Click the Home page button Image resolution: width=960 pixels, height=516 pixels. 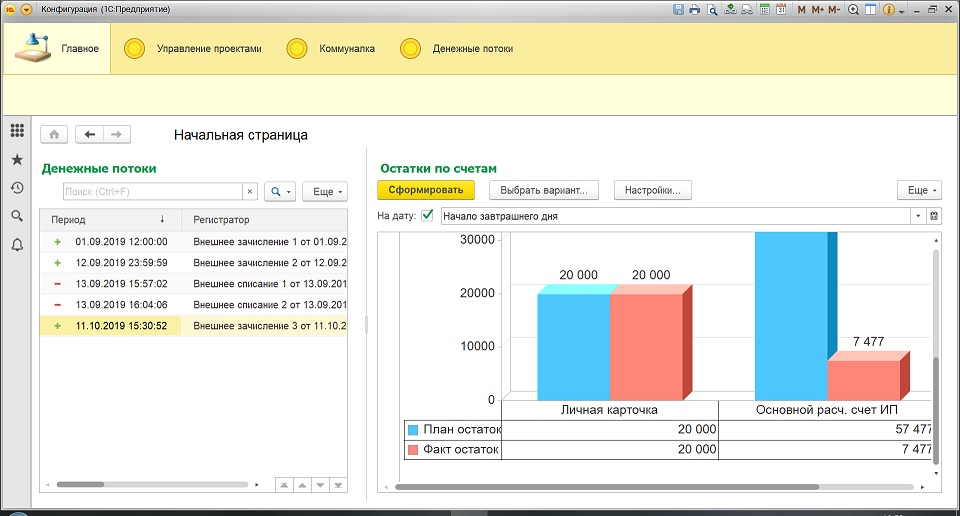point(54,134)
